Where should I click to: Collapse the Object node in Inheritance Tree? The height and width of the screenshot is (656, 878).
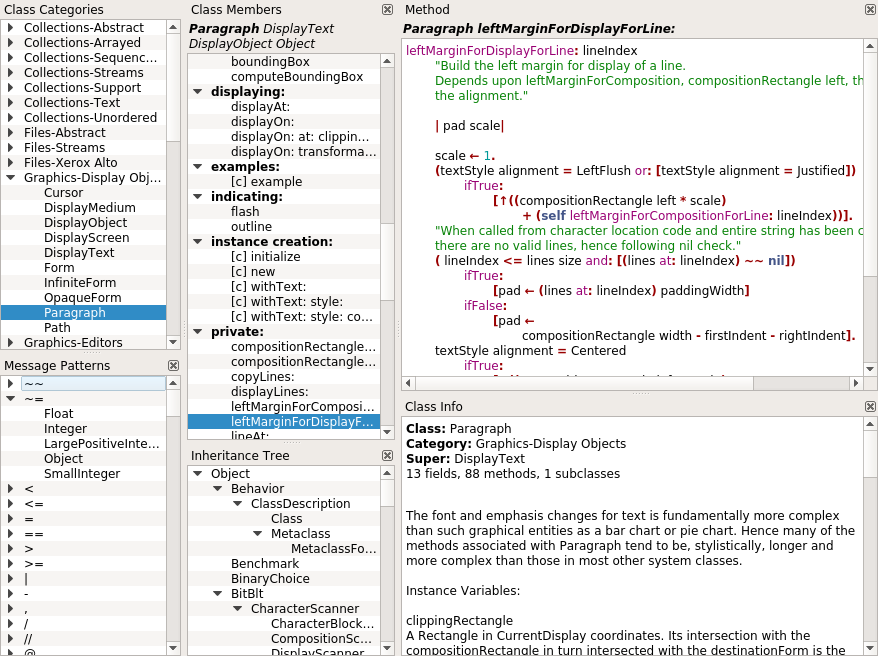tap(198, 474)
